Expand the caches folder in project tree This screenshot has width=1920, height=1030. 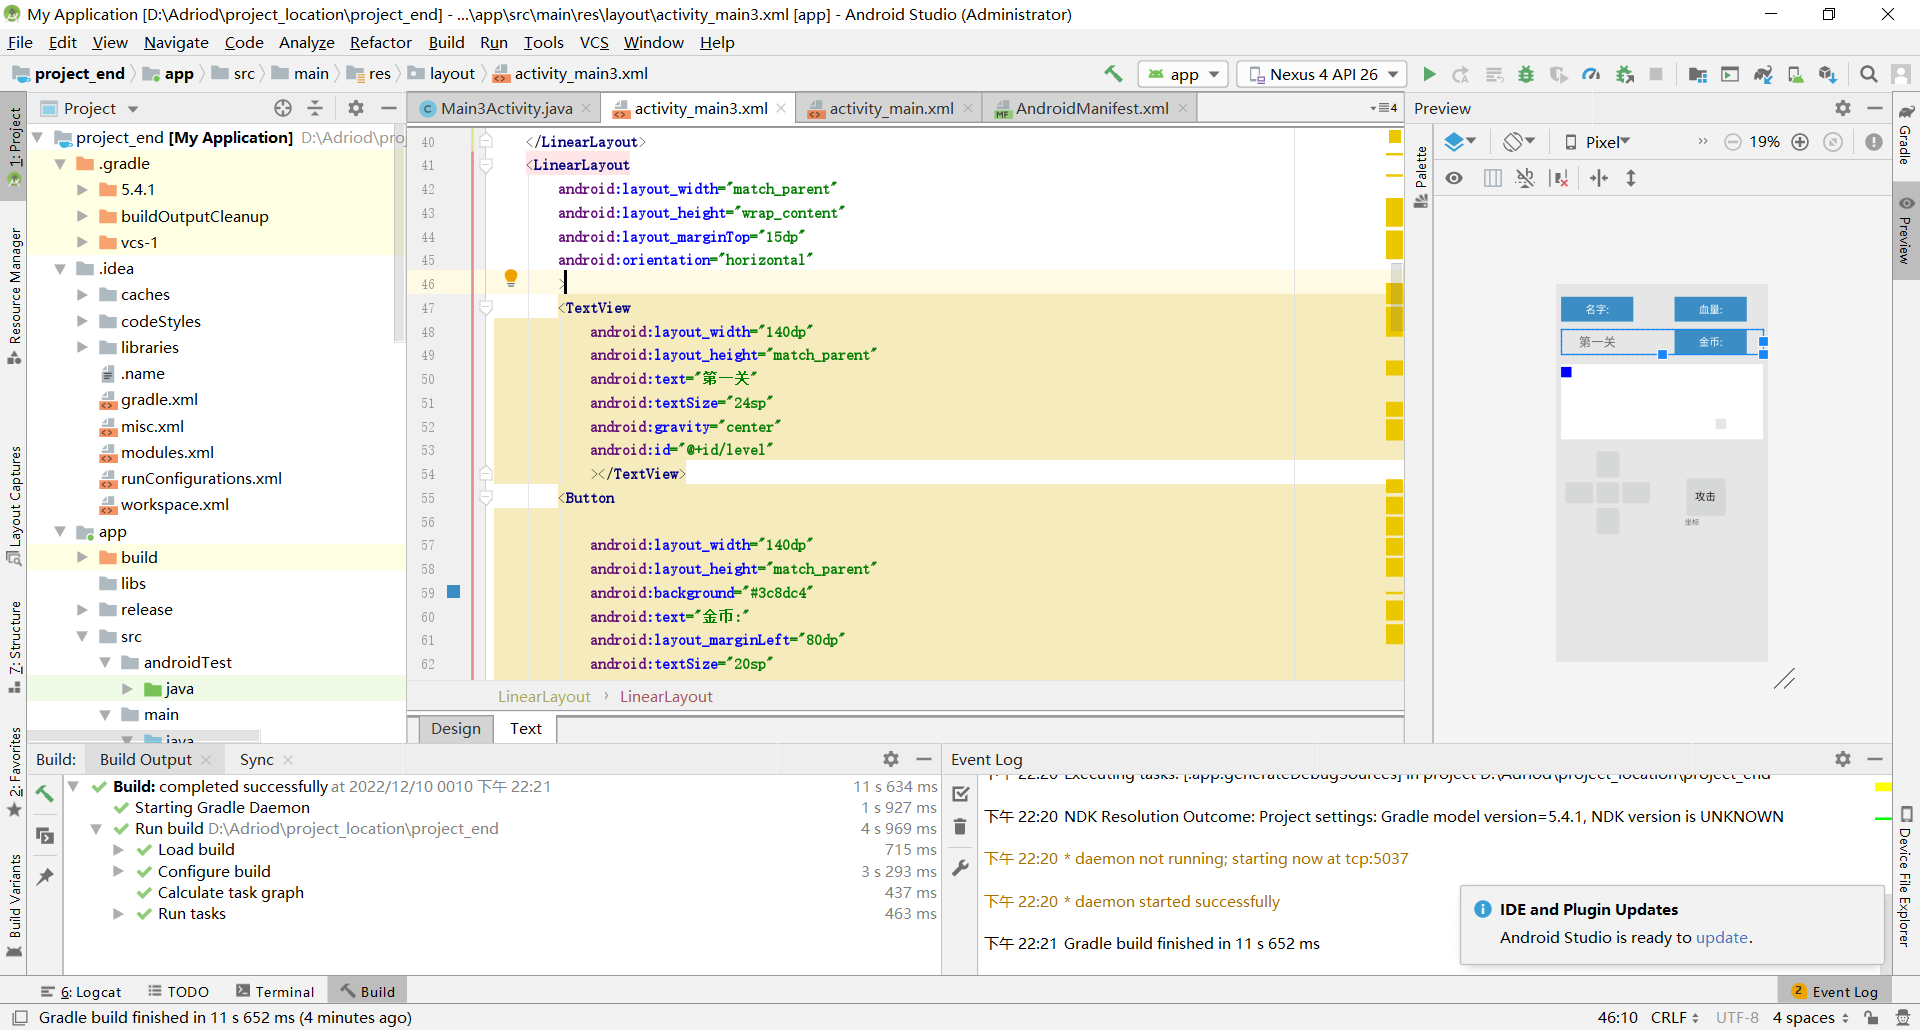[x=82, y=294]
